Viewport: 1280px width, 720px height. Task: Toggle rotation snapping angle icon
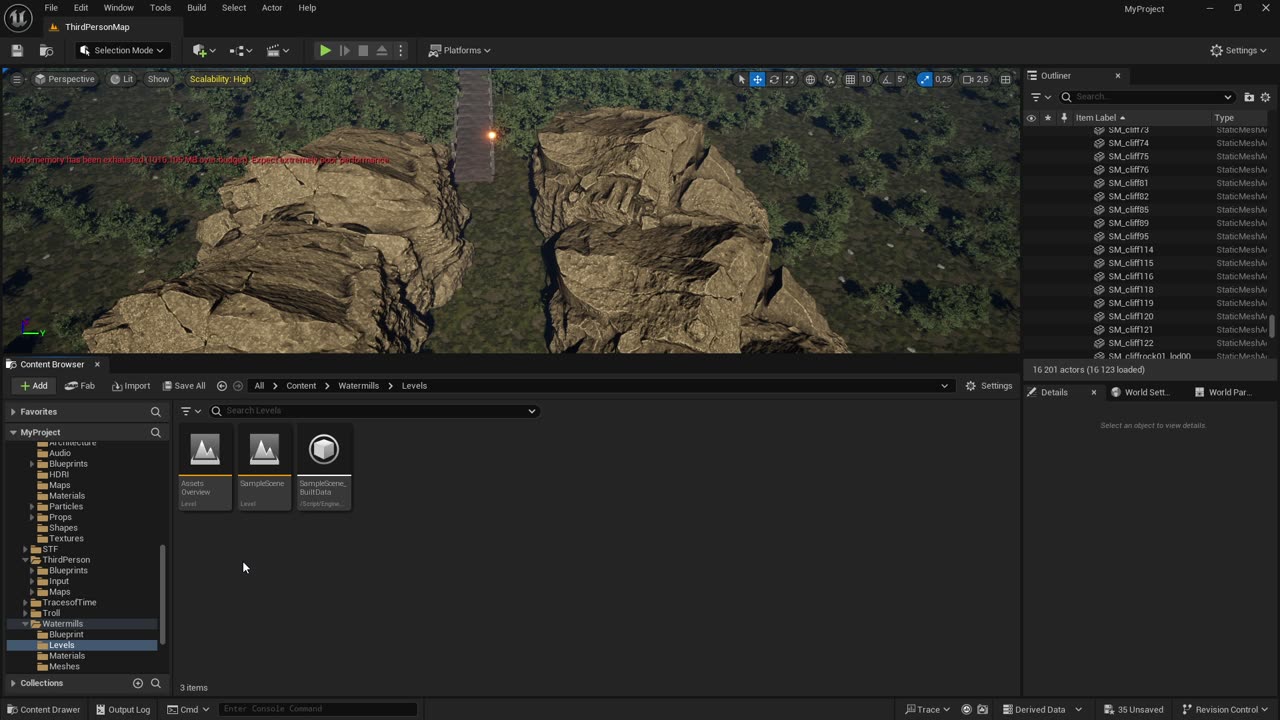point(886,79)
